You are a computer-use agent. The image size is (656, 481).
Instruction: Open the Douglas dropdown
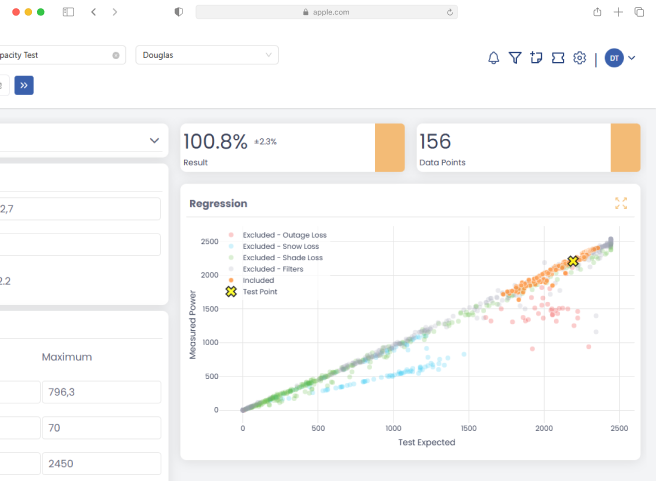[x=207, y=55]
